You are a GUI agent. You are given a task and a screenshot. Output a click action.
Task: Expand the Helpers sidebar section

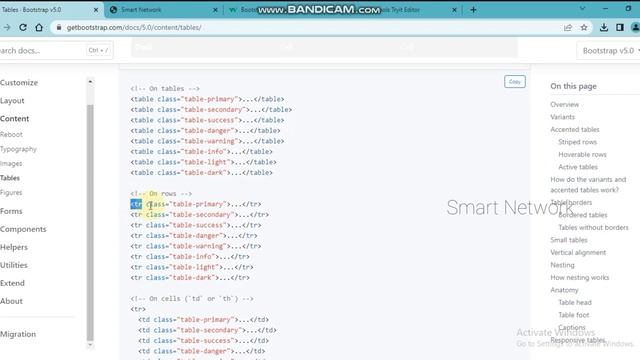14,247
